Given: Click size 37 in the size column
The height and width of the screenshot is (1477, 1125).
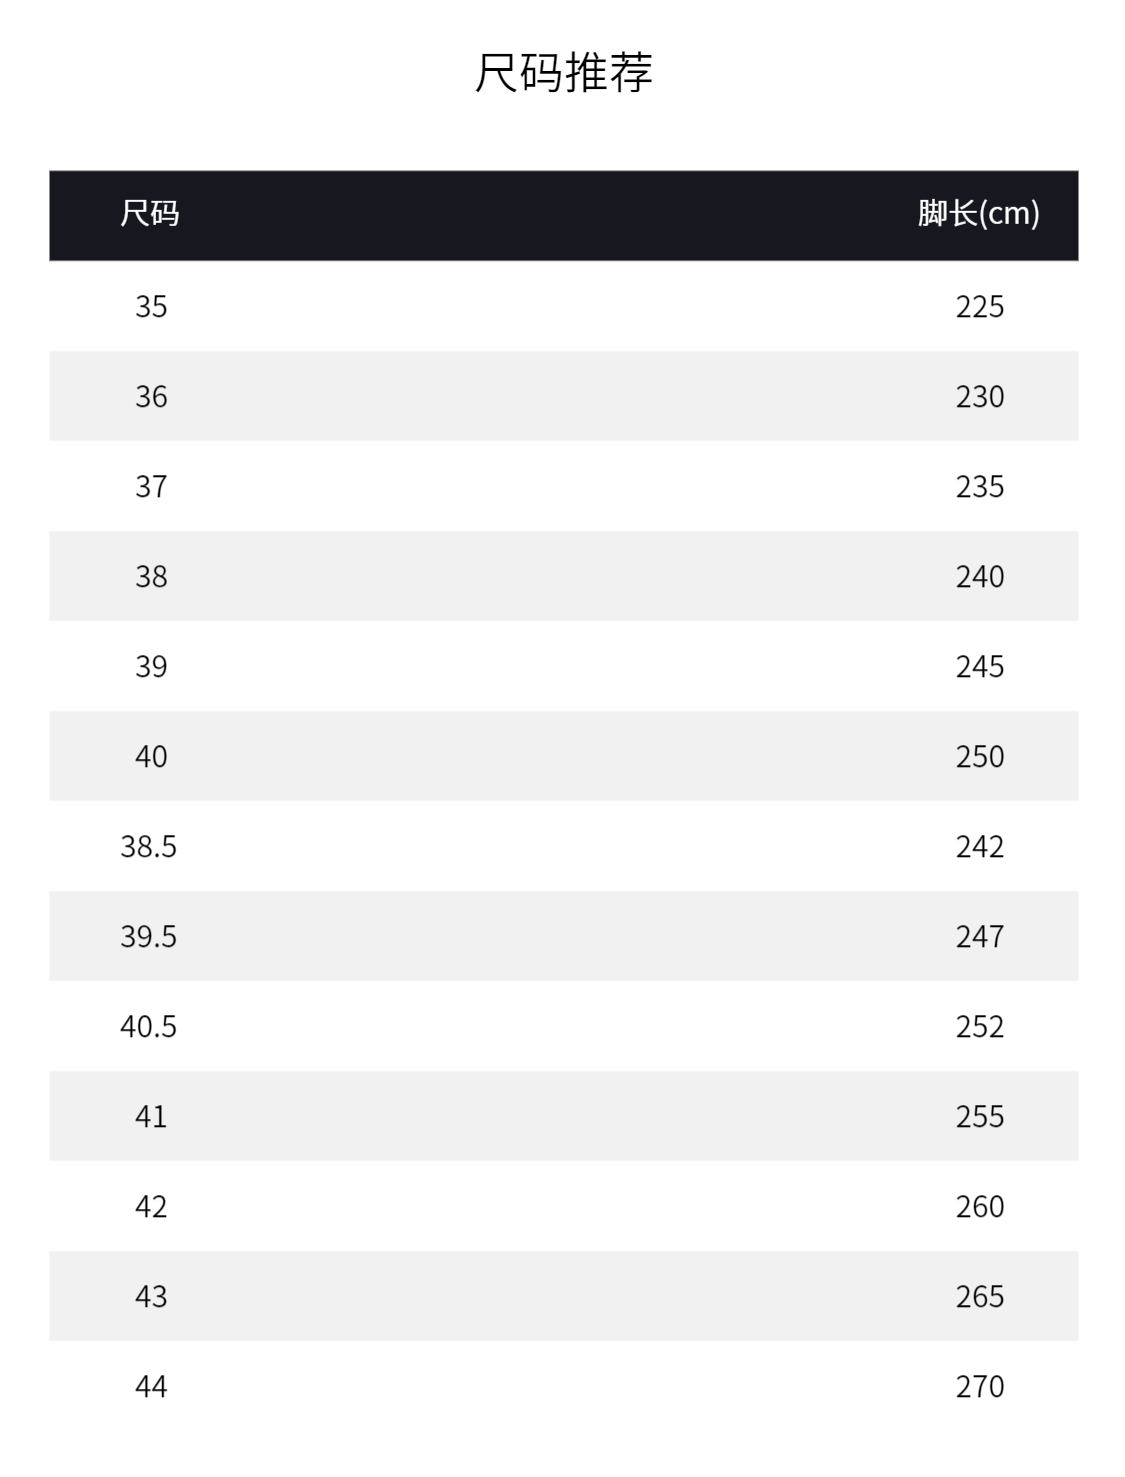Looking at the screenshot, I should (151, 486).
